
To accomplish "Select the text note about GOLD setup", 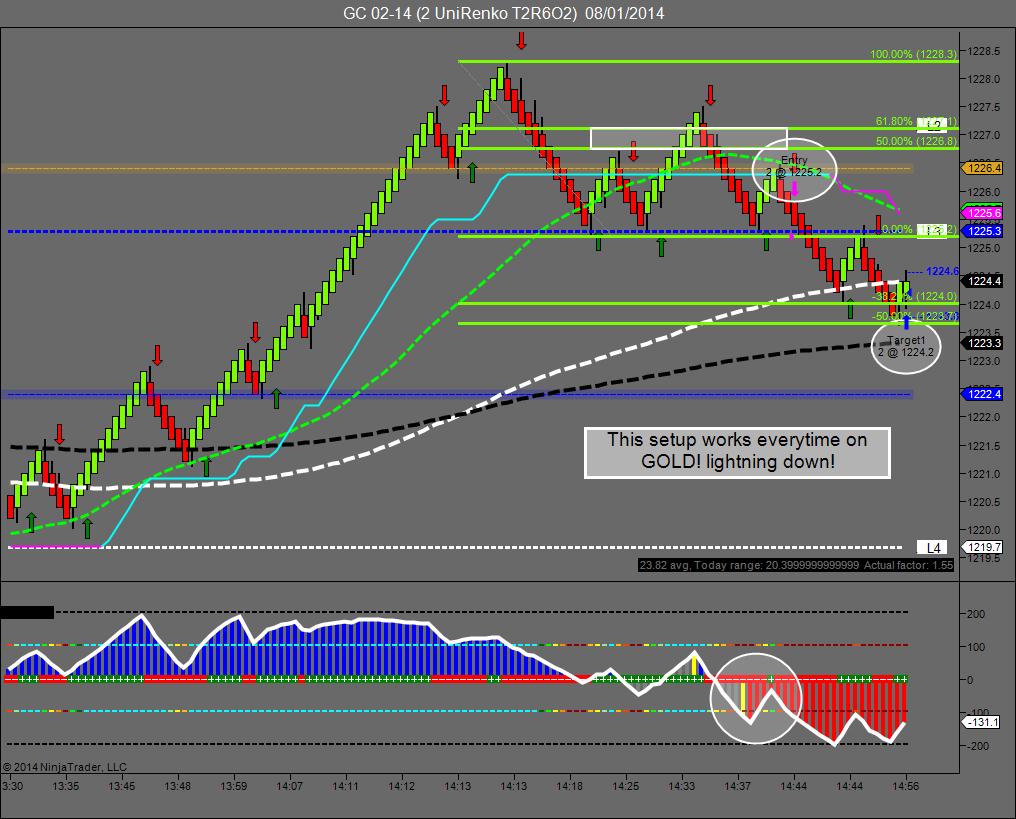I will pos(737,452).
